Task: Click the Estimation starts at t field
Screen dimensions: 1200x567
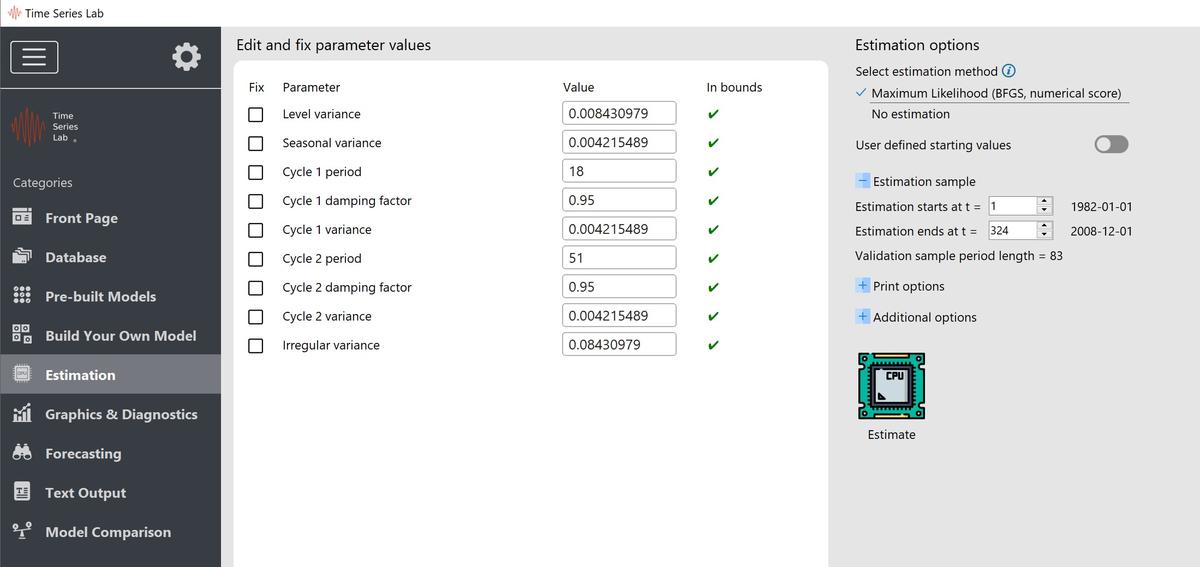Action: pos(1012,206)
